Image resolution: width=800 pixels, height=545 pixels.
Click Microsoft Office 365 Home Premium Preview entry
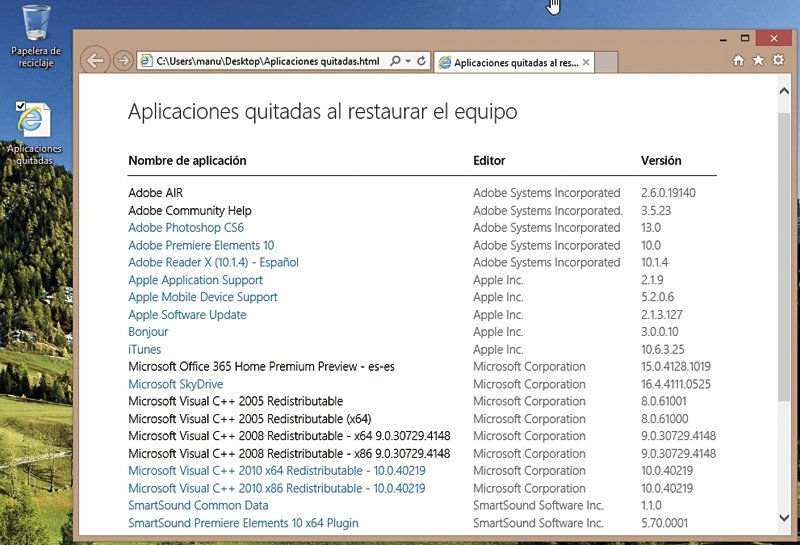(261, 366)
